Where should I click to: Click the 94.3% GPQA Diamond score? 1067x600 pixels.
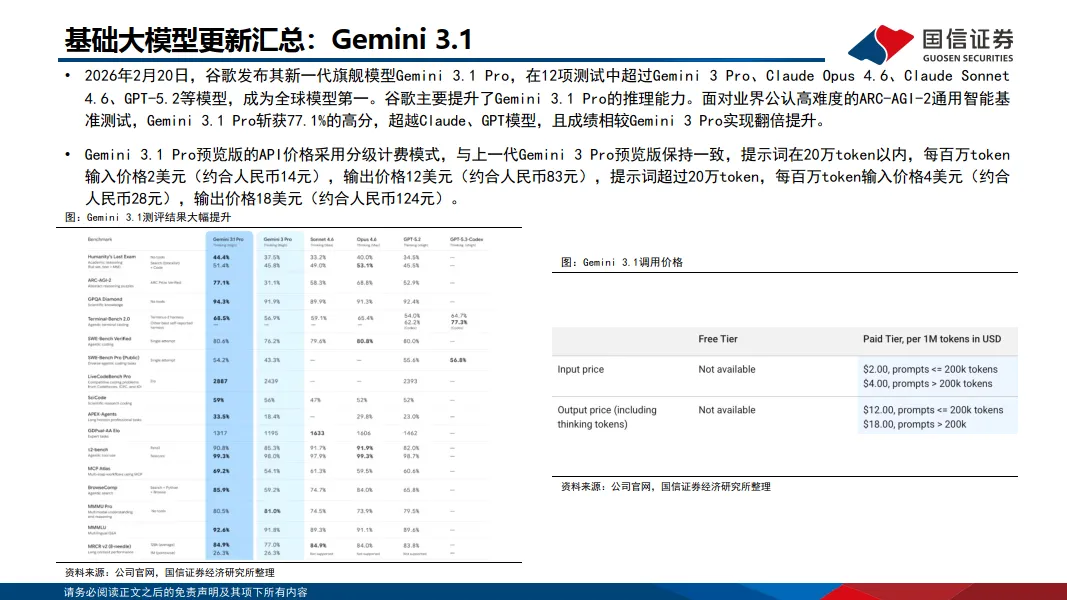point(221,301)
